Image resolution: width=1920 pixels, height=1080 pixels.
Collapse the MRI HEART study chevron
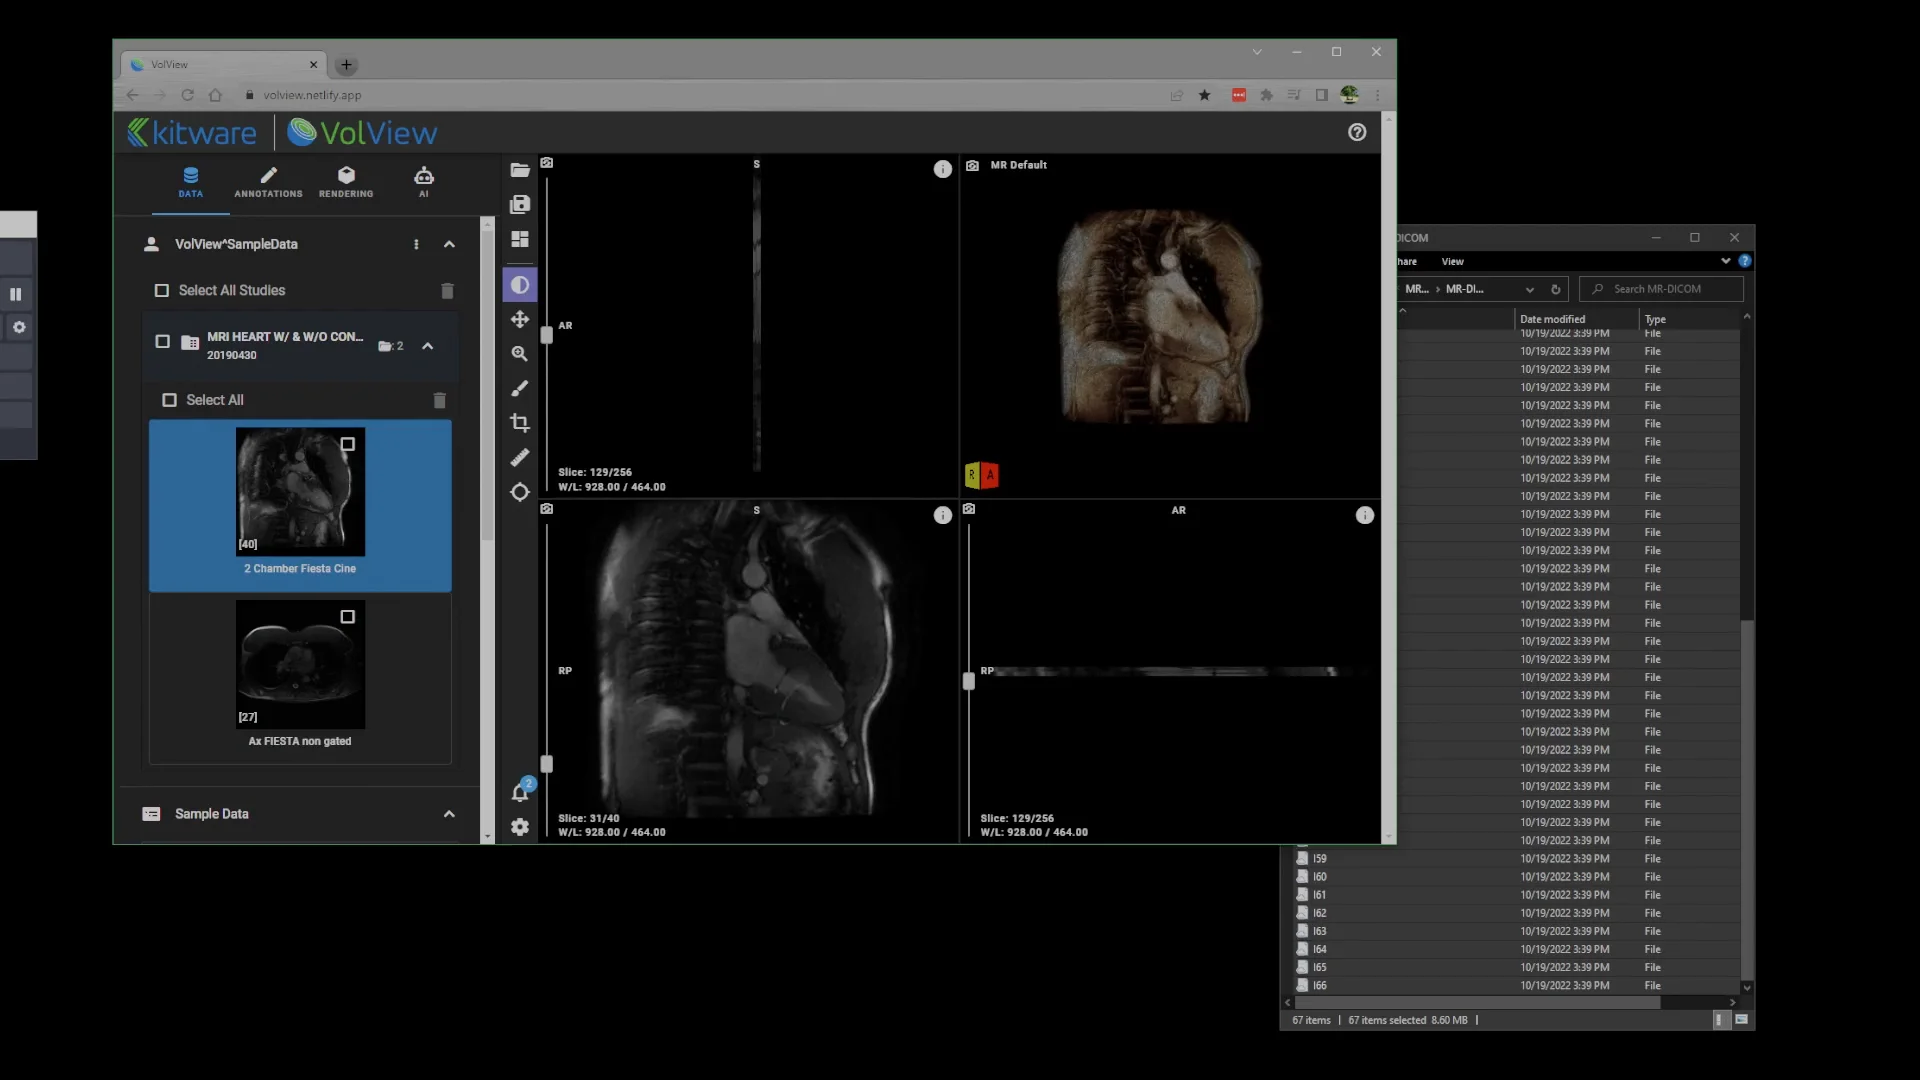tap(428, 346)
